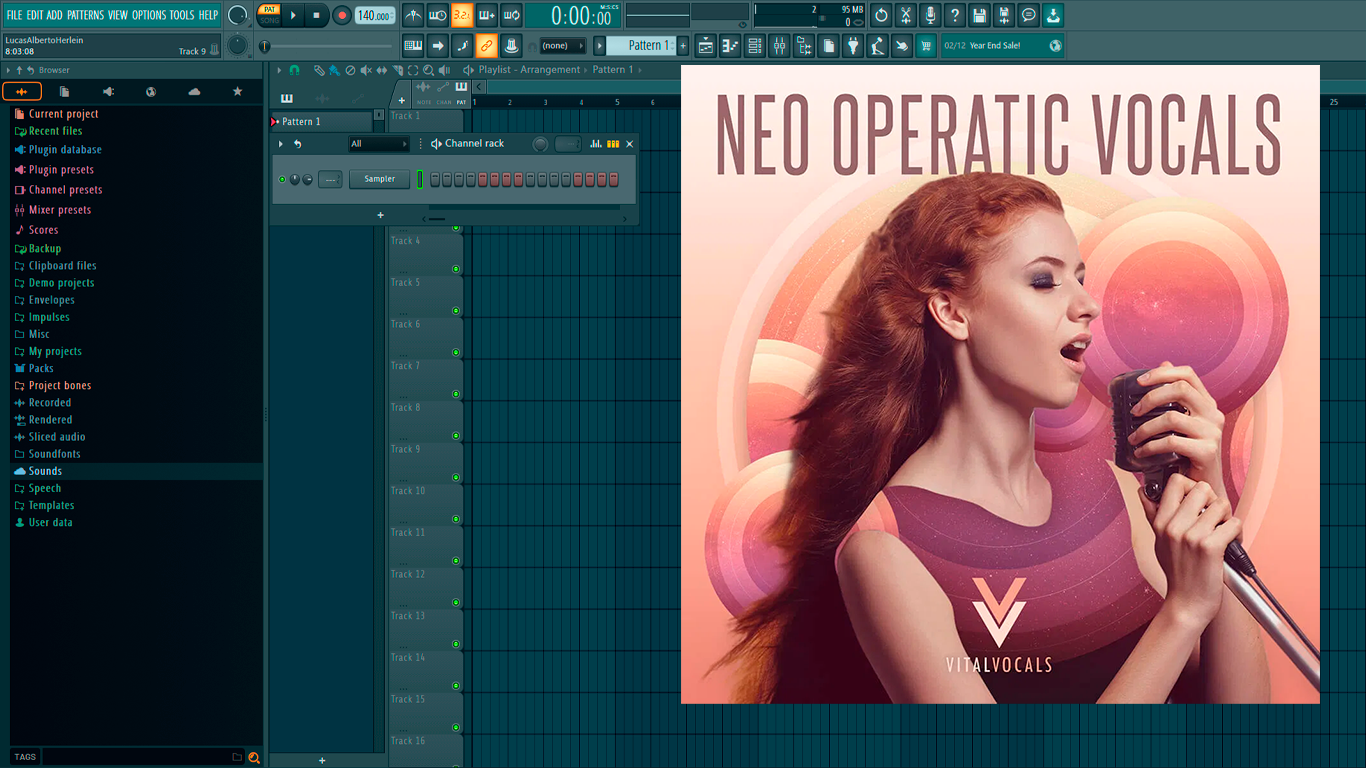
Task: Click the Neo Operatic Vocals cover image
Action: (1000, 384)
